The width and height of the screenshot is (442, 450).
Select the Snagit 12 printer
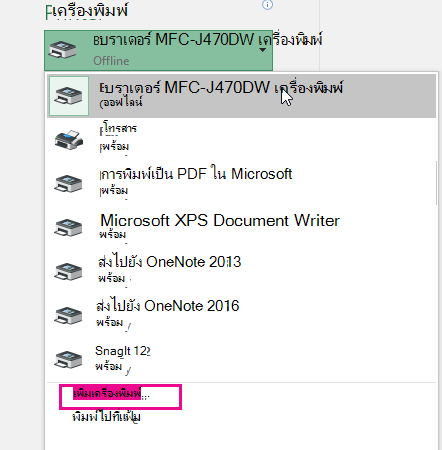(241, 360)
